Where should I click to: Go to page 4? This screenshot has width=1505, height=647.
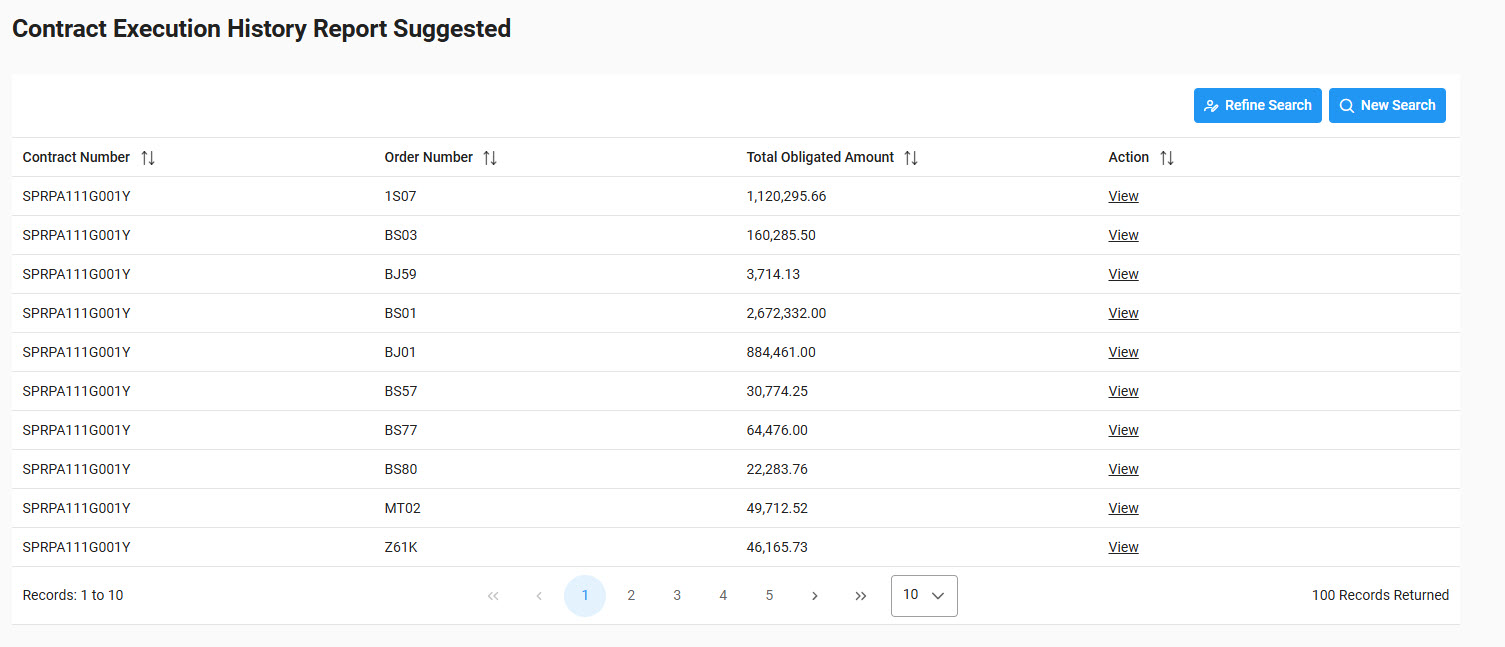point(723,596)
